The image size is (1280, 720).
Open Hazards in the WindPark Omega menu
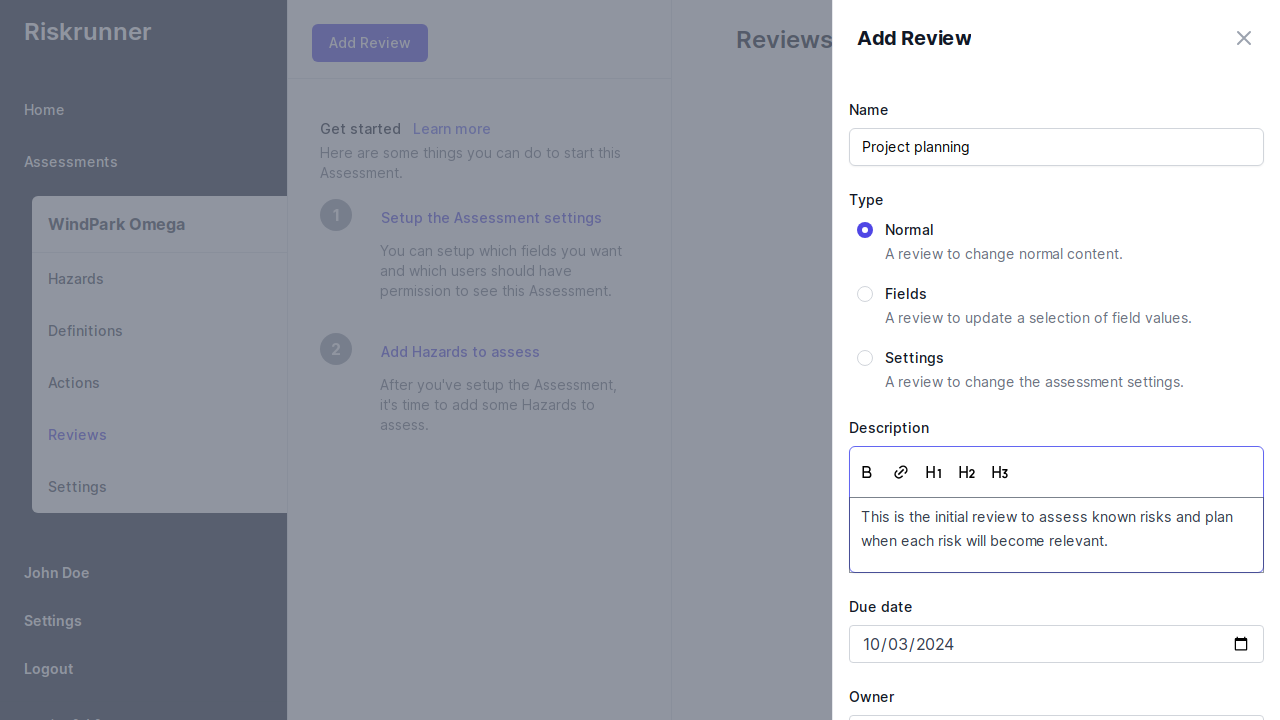coord(76,279)
